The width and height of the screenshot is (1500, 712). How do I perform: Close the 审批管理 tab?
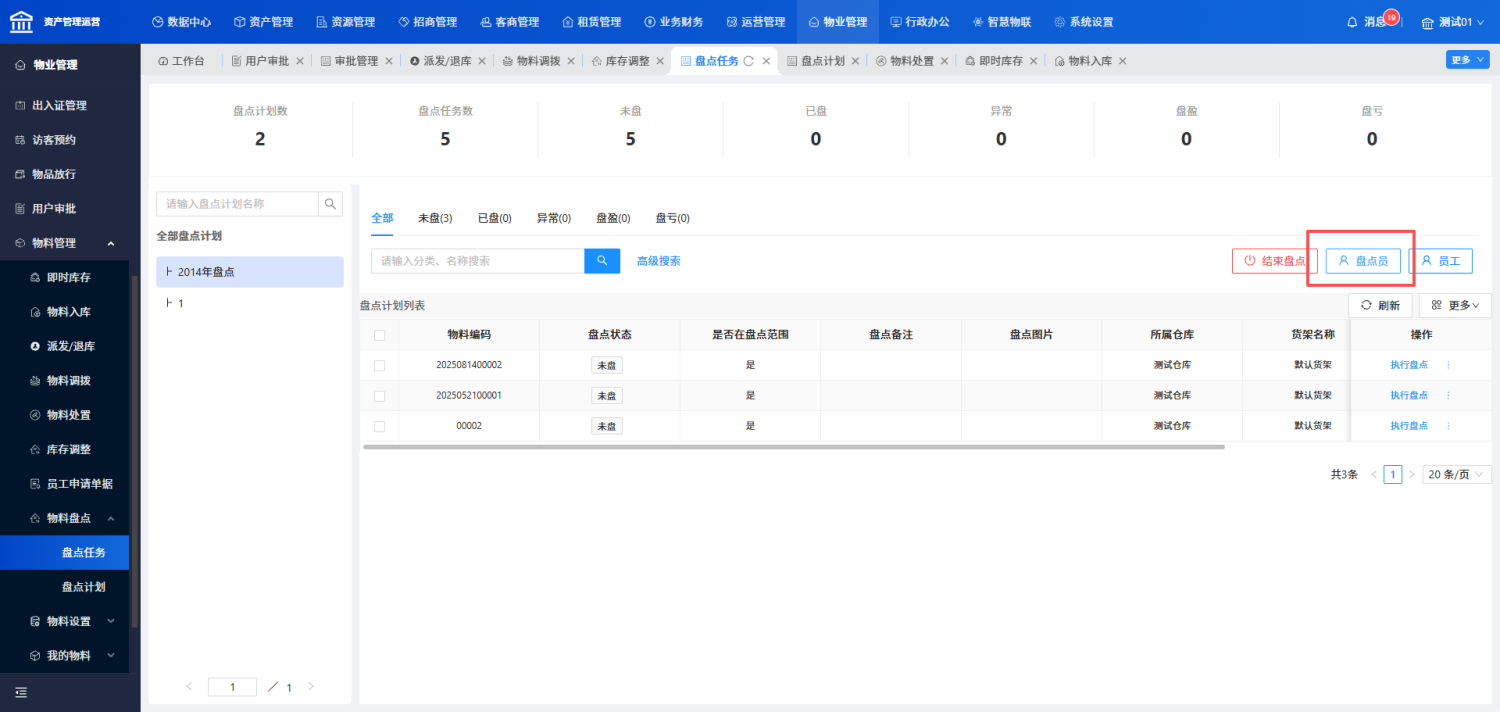389,61
